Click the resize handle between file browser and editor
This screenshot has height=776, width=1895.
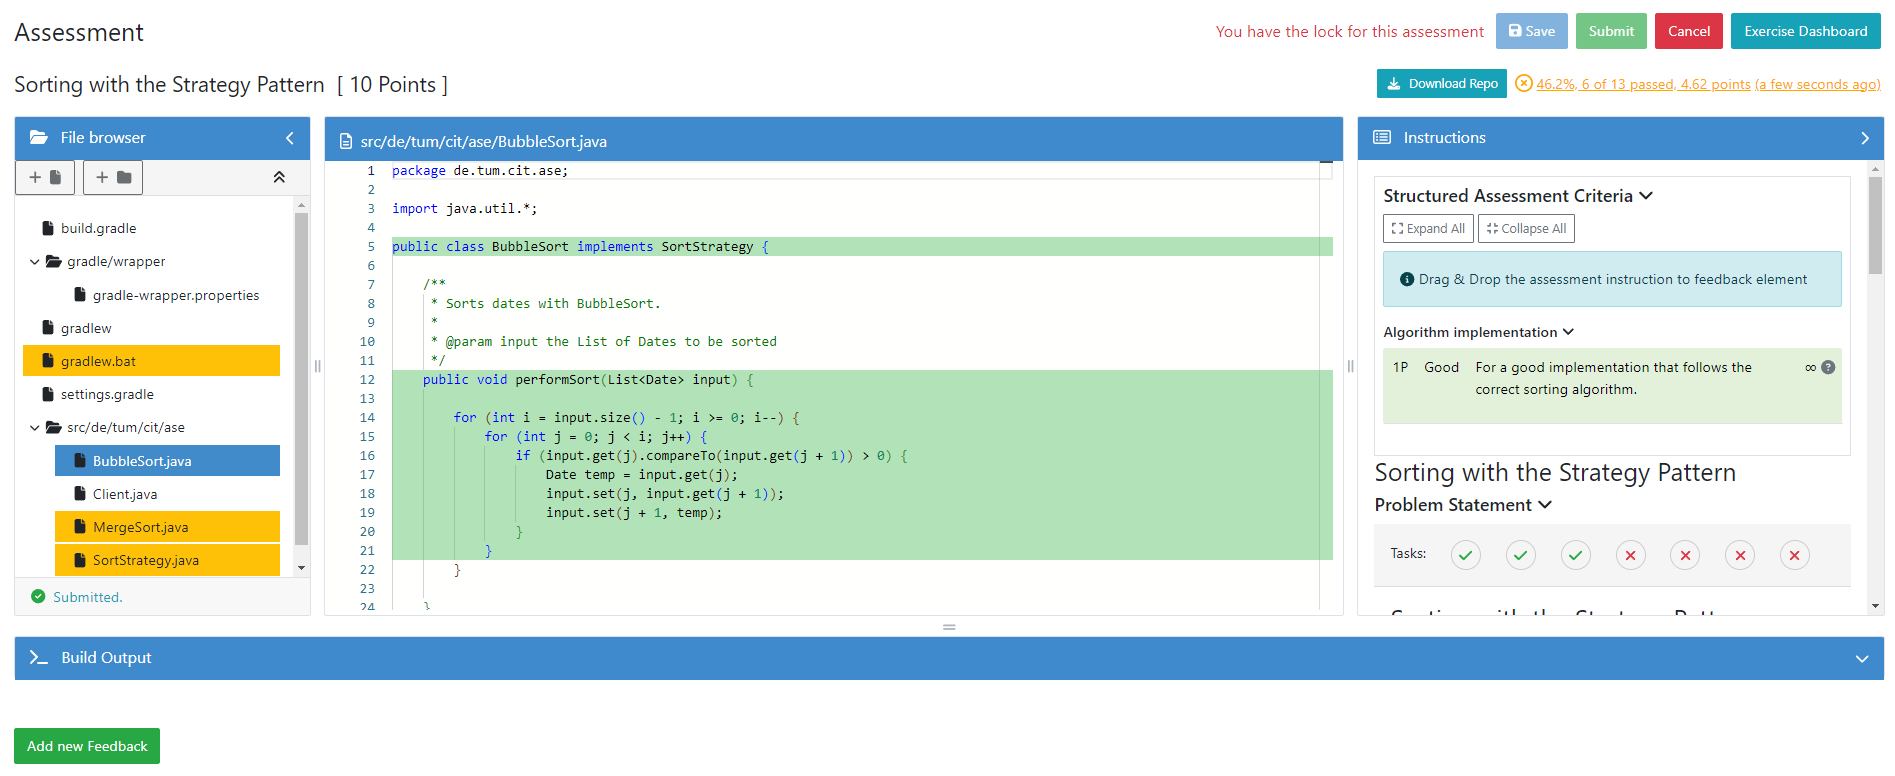click(317, 366)
